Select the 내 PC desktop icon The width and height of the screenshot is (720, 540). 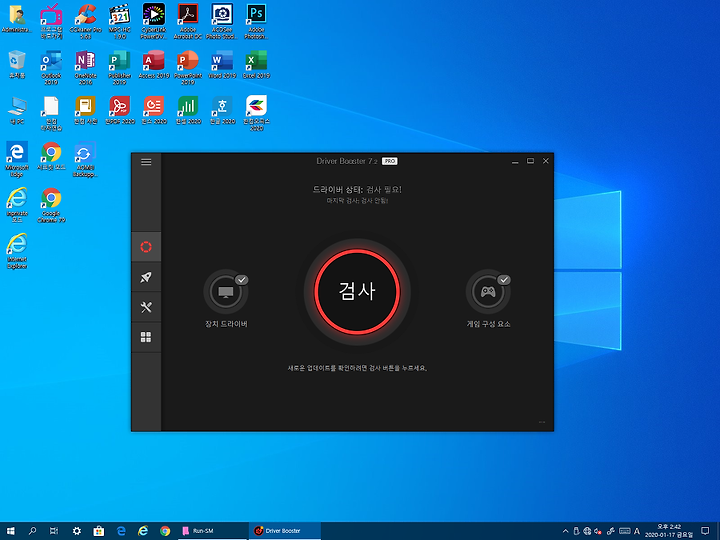[17, 111]
